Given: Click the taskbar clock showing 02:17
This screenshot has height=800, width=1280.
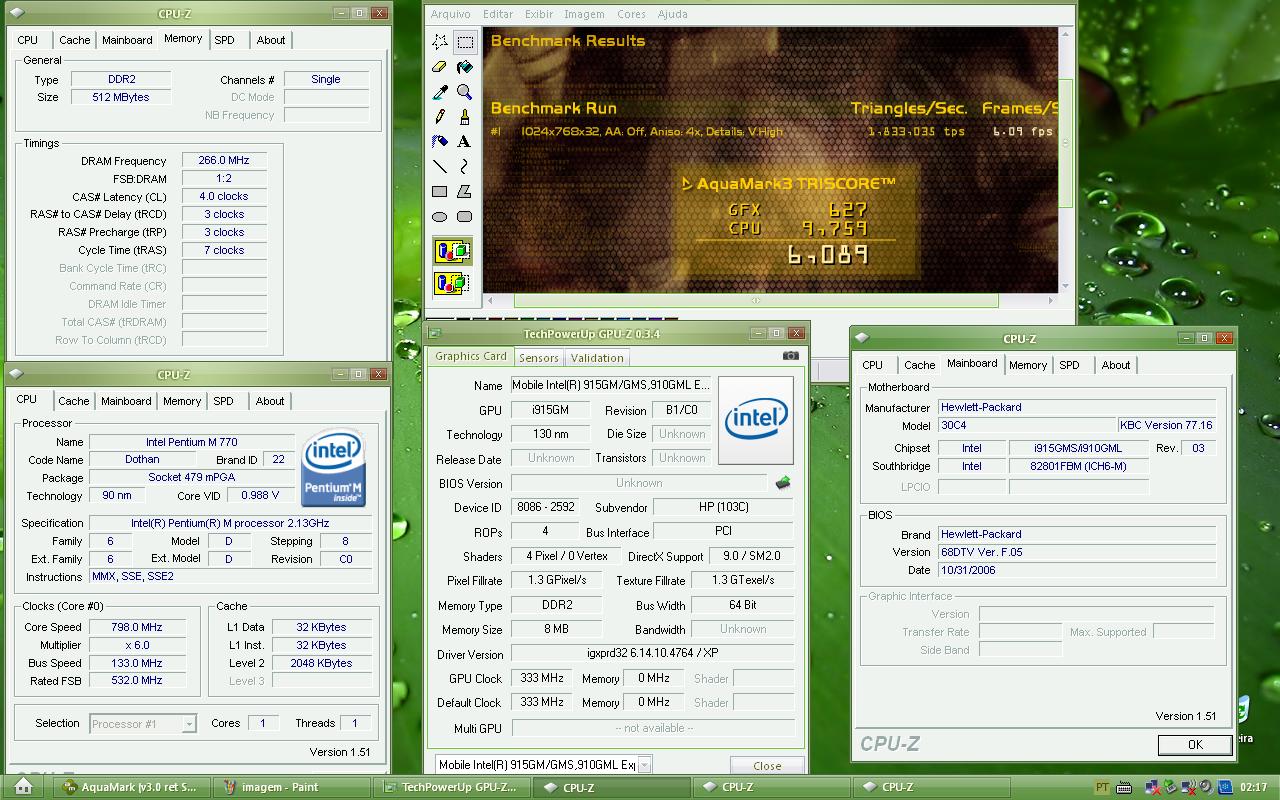Looking at the screenshot, I should click(1253, 787).
